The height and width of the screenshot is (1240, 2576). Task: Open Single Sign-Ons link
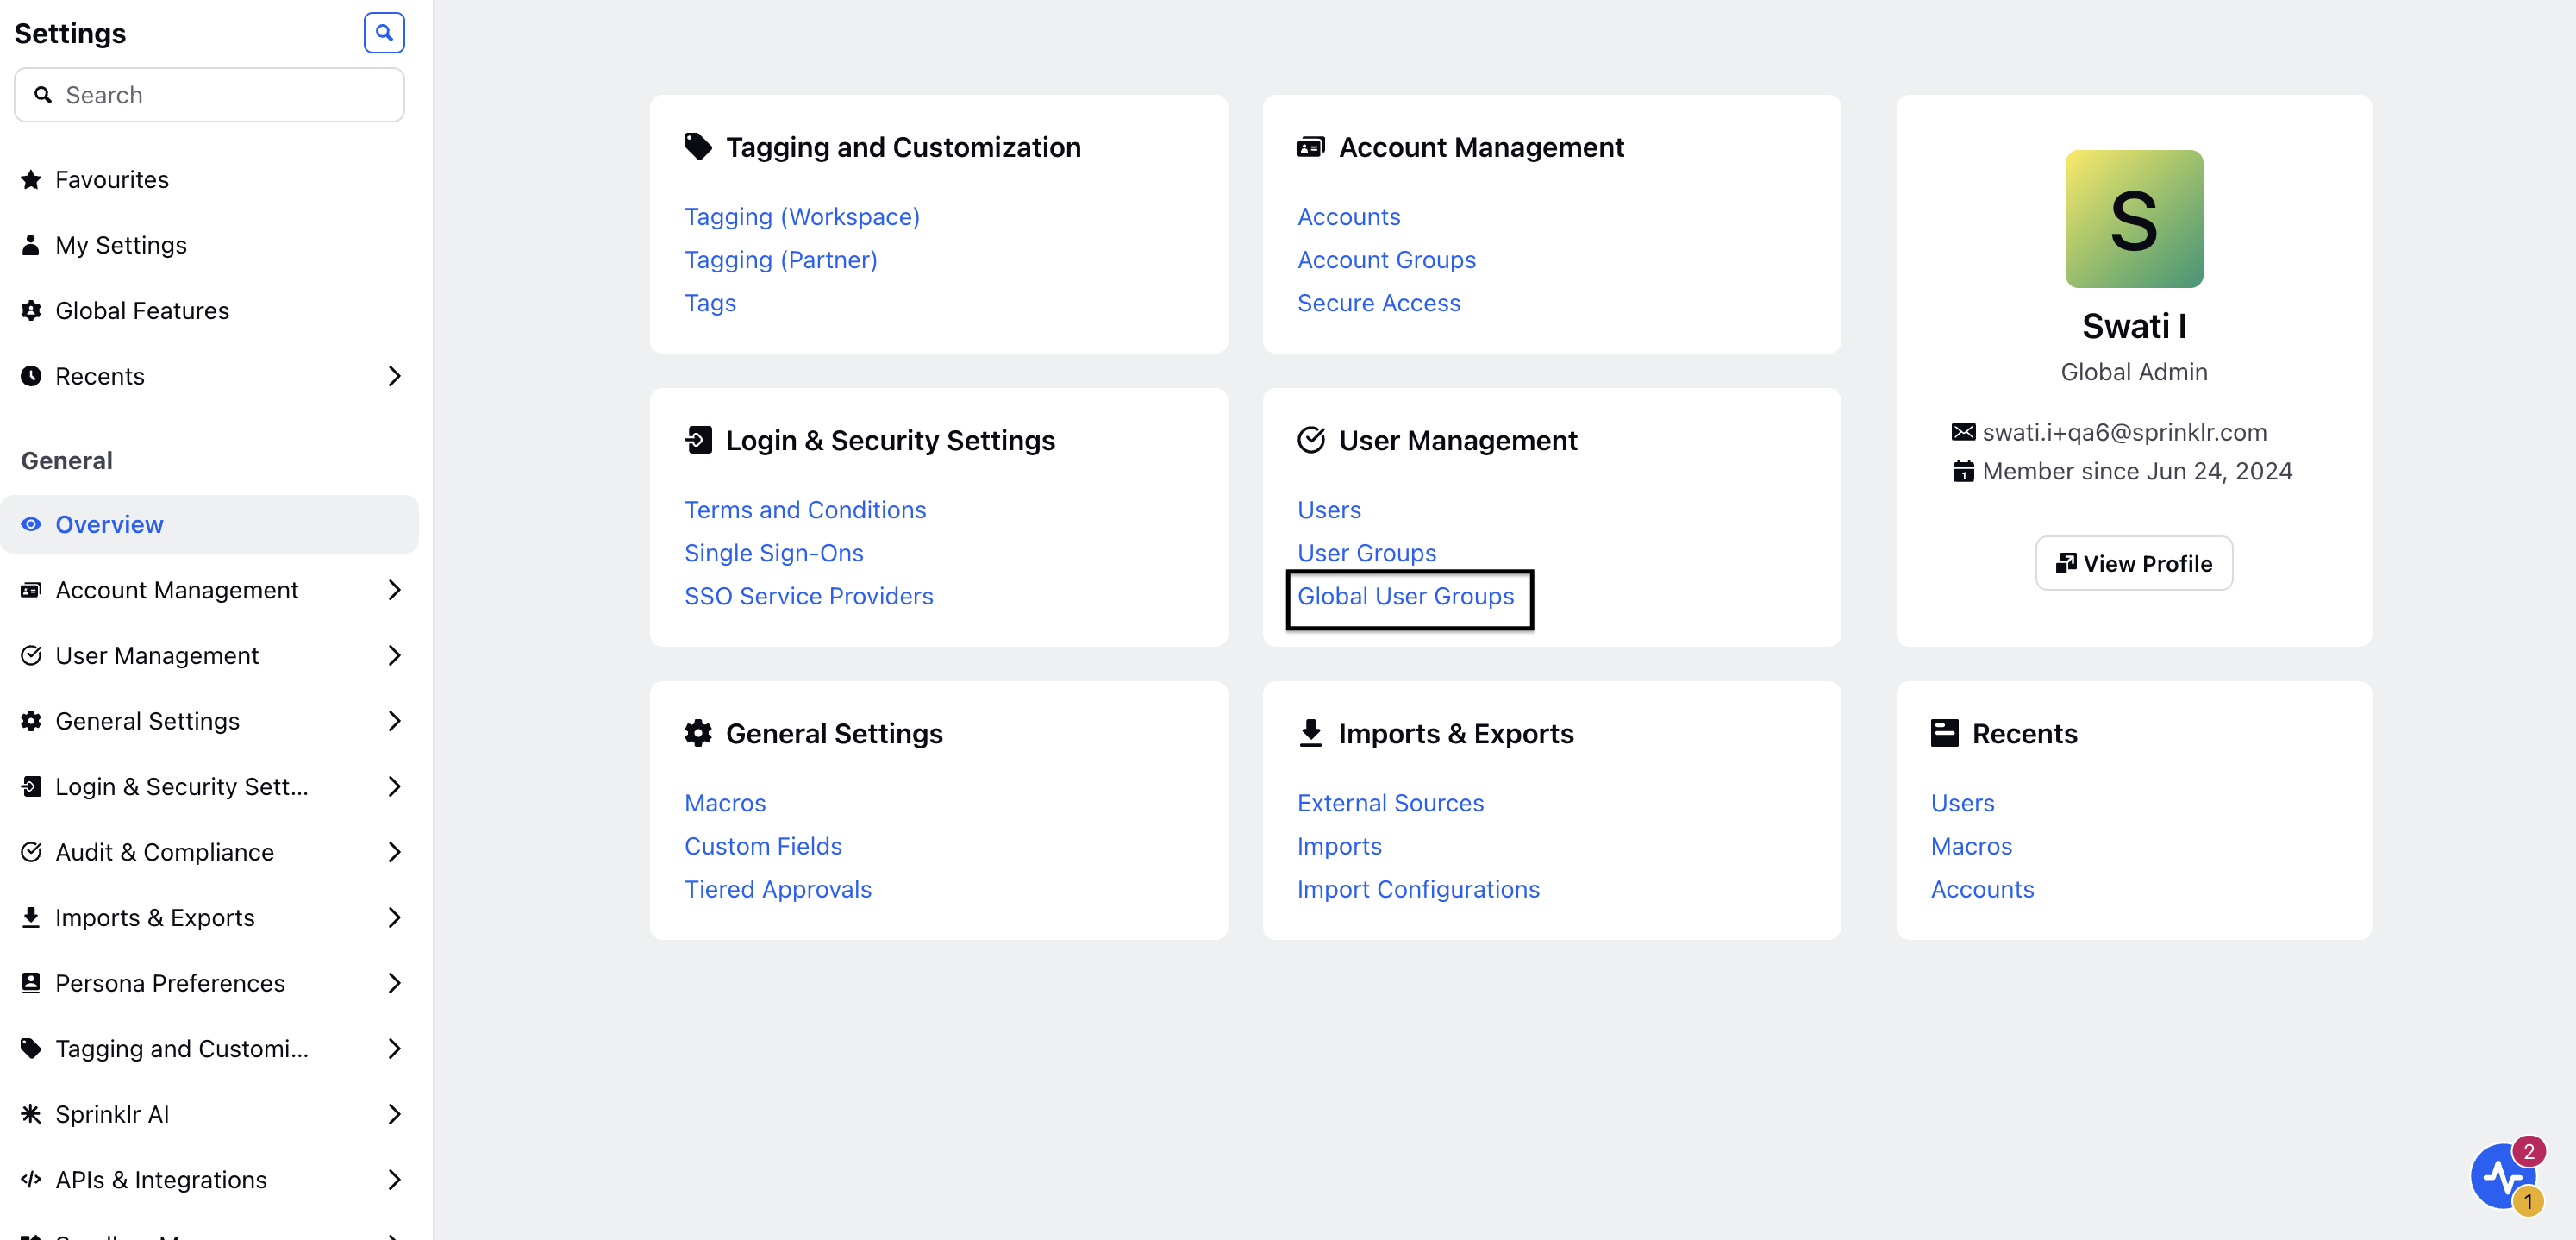pyautogui.click(x=773, y=552)
